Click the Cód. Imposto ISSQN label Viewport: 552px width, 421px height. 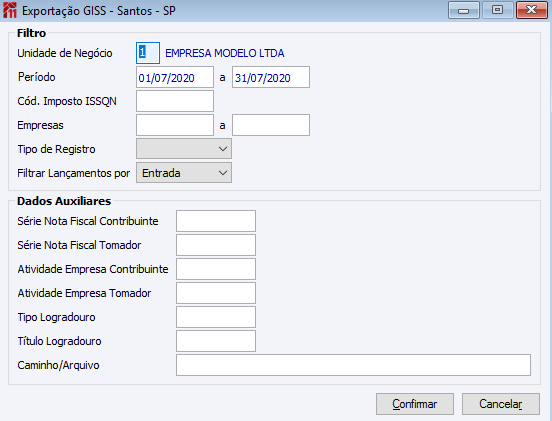(67, 101)
